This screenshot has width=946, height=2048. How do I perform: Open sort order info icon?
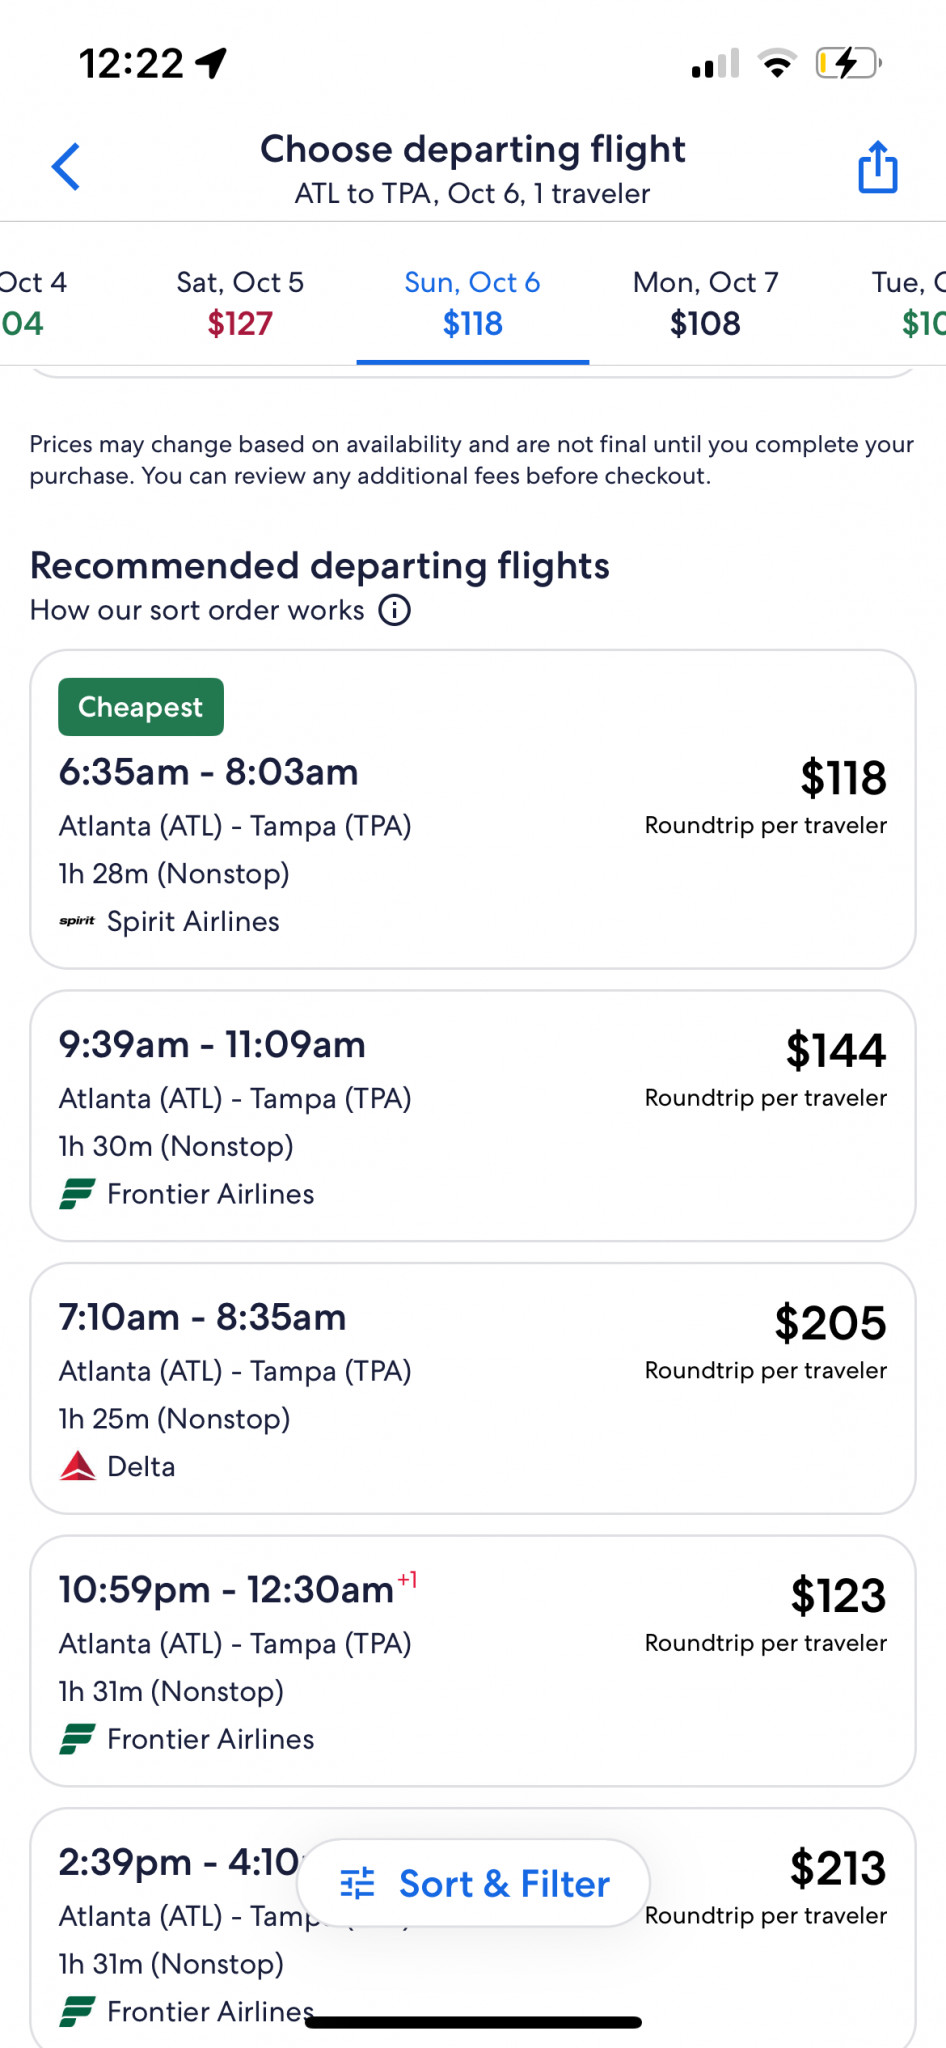click(394, 610)
